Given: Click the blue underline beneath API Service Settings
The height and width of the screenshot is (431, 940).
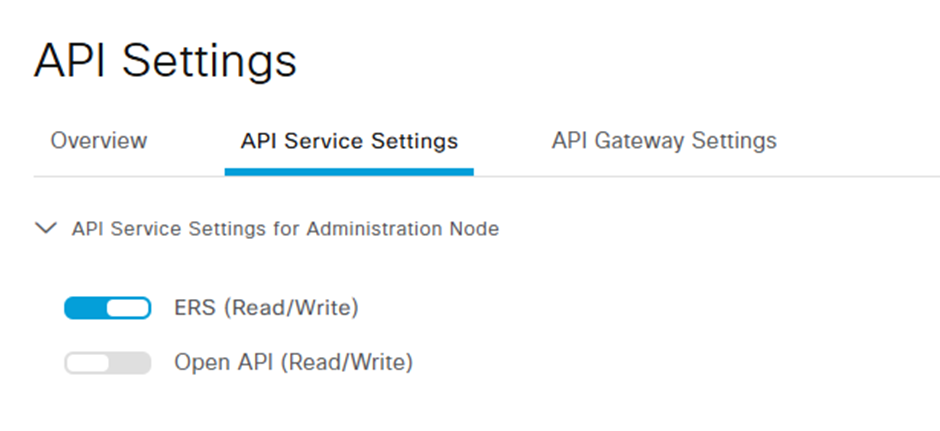Looking at the screenshot, I should click(349, 172).
